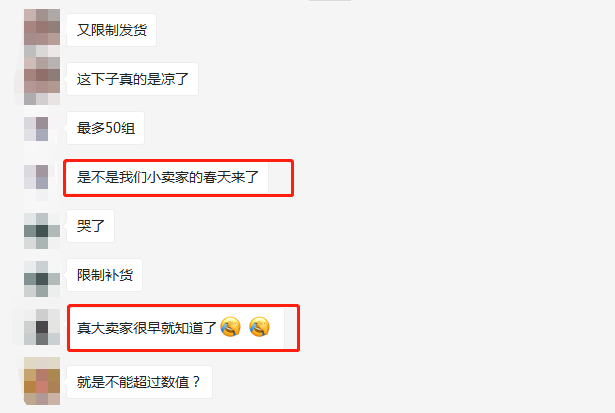Screen dimensions: 615x413
Task: Click gray avatar beside 真大卖家 message
Action: pos(42,327)
